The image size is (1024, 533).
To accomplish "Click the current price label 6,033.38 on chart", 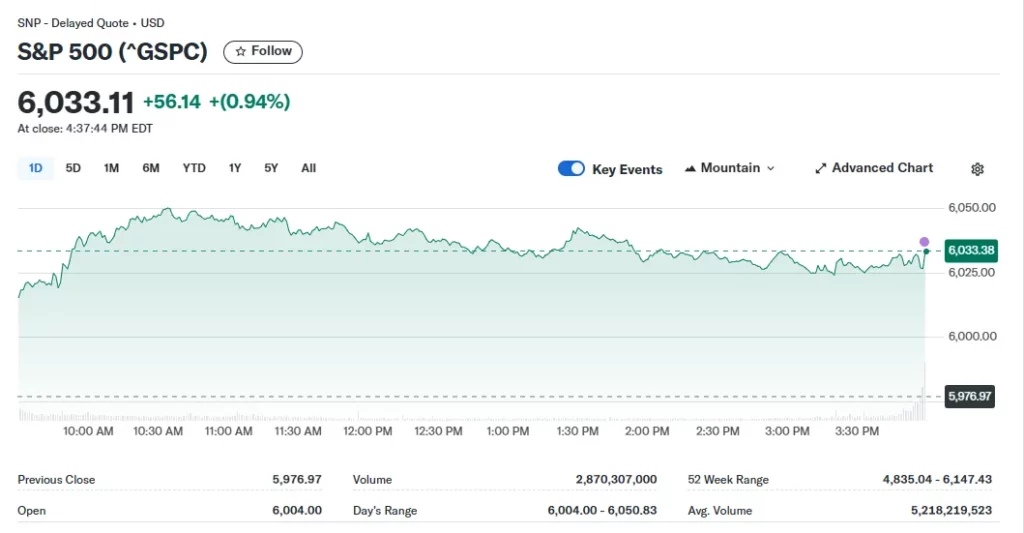I will (971, 250).
